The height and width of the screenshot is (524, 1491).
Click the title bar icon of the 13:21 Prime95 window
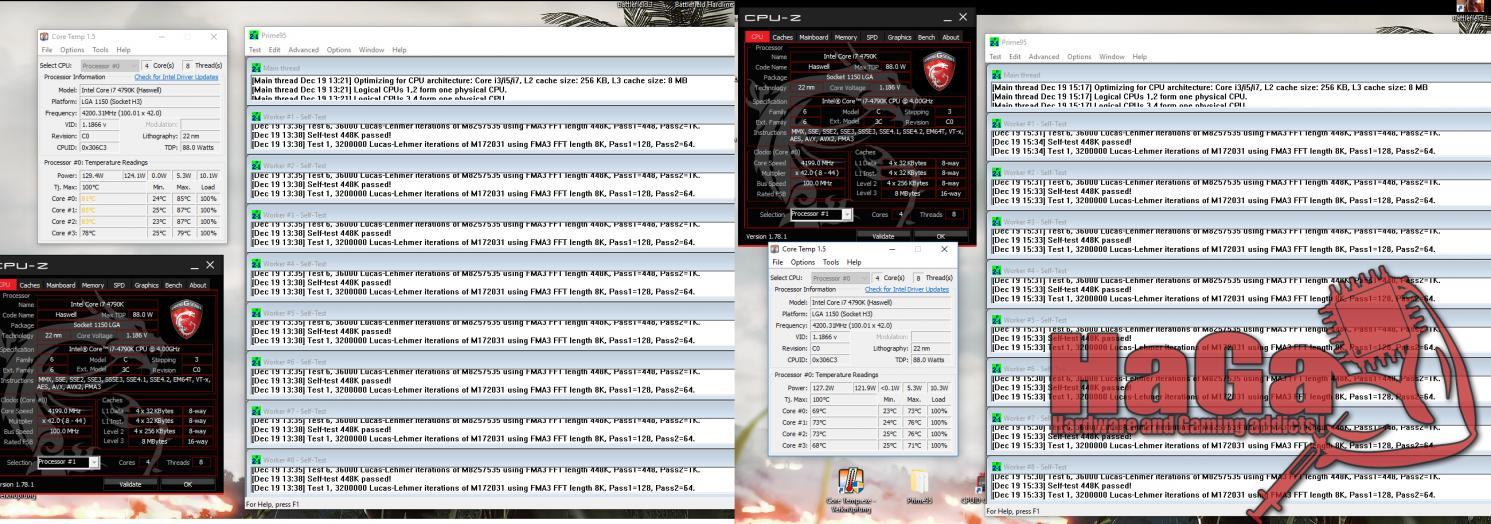pos(254,36)
